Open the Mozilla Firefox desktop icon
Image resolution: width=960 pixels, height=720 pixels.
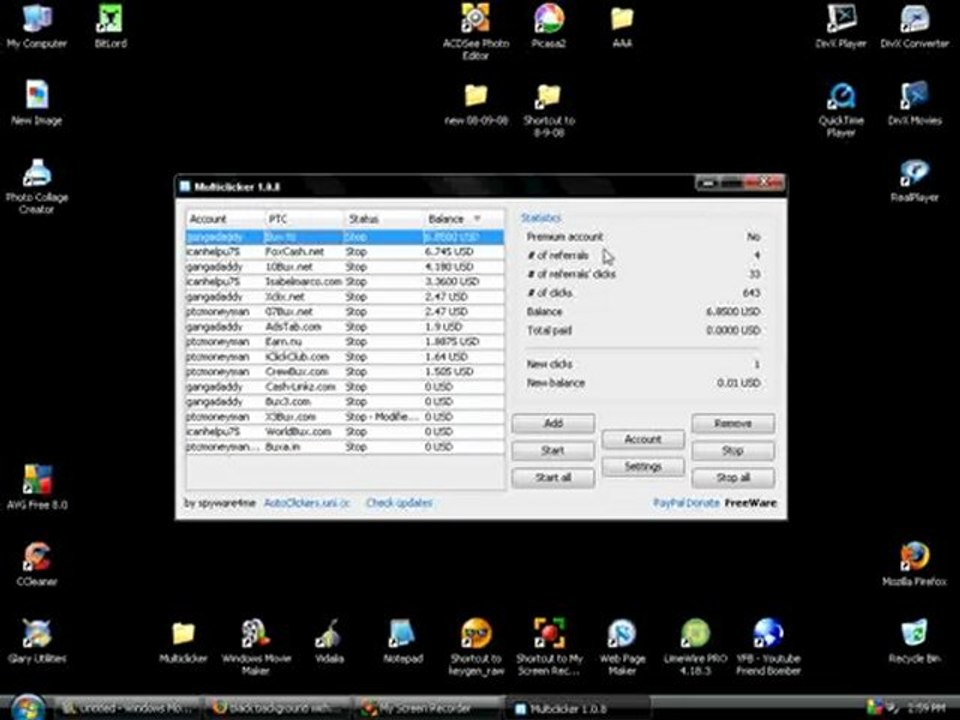915,564
